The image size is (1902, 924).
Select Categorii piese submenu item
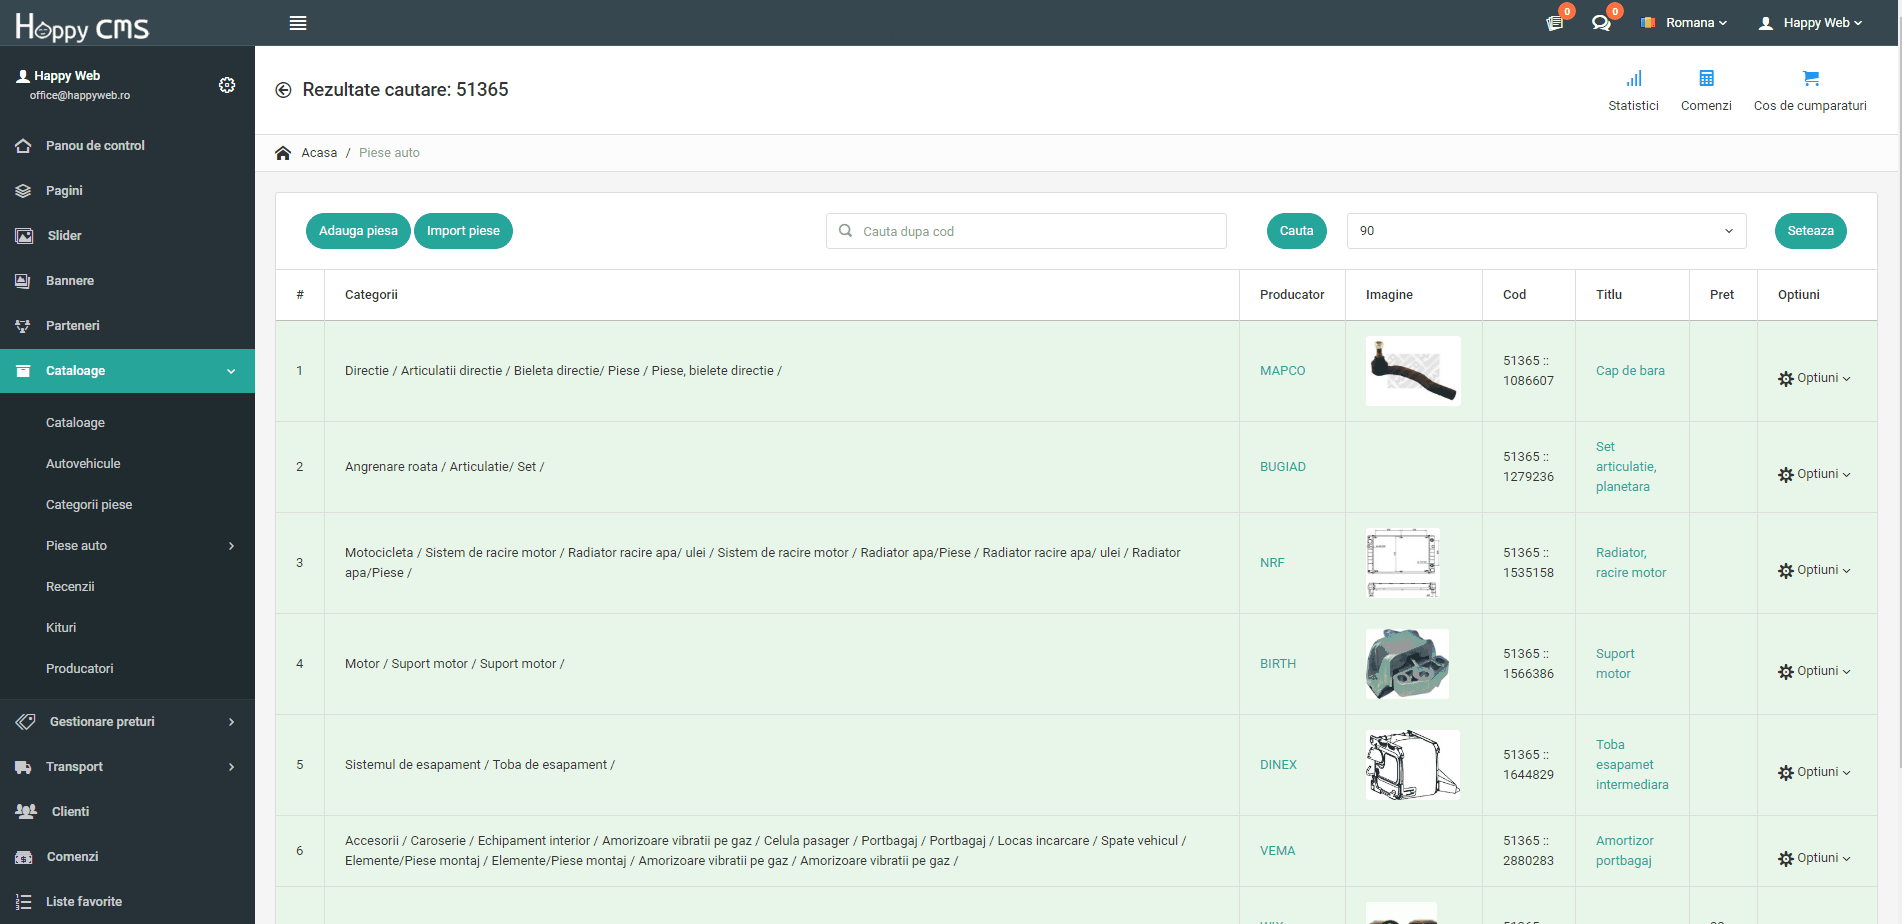click(x=89, y=505)
